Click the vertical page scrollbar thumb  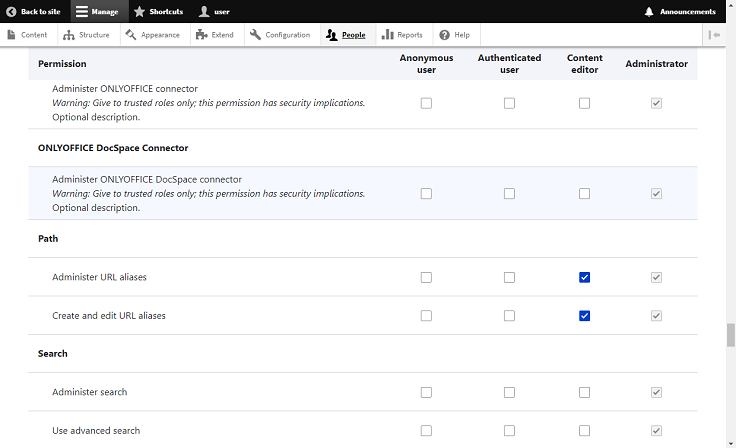coord(731,335)
